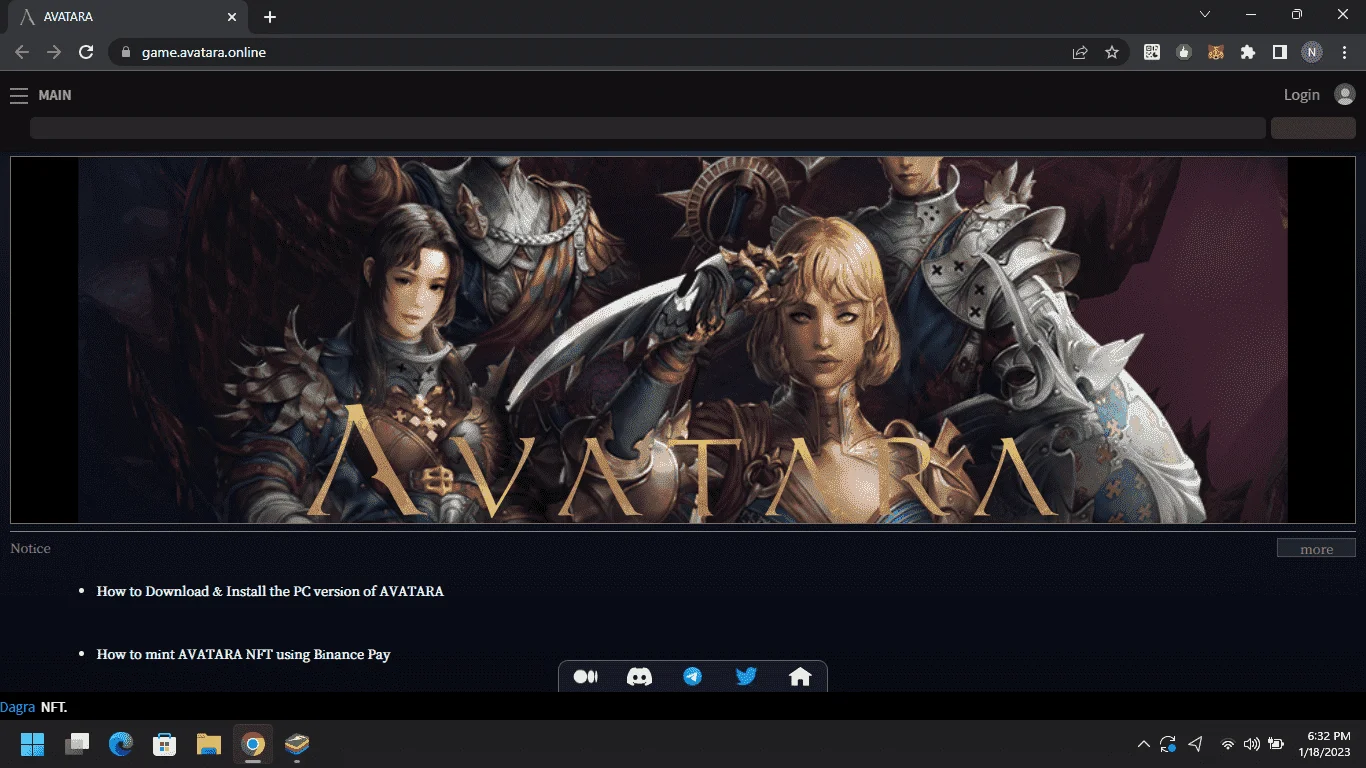Go back using the browser back arrow
The width and height of the screenshot is (1366, 768).
[22, 52]
